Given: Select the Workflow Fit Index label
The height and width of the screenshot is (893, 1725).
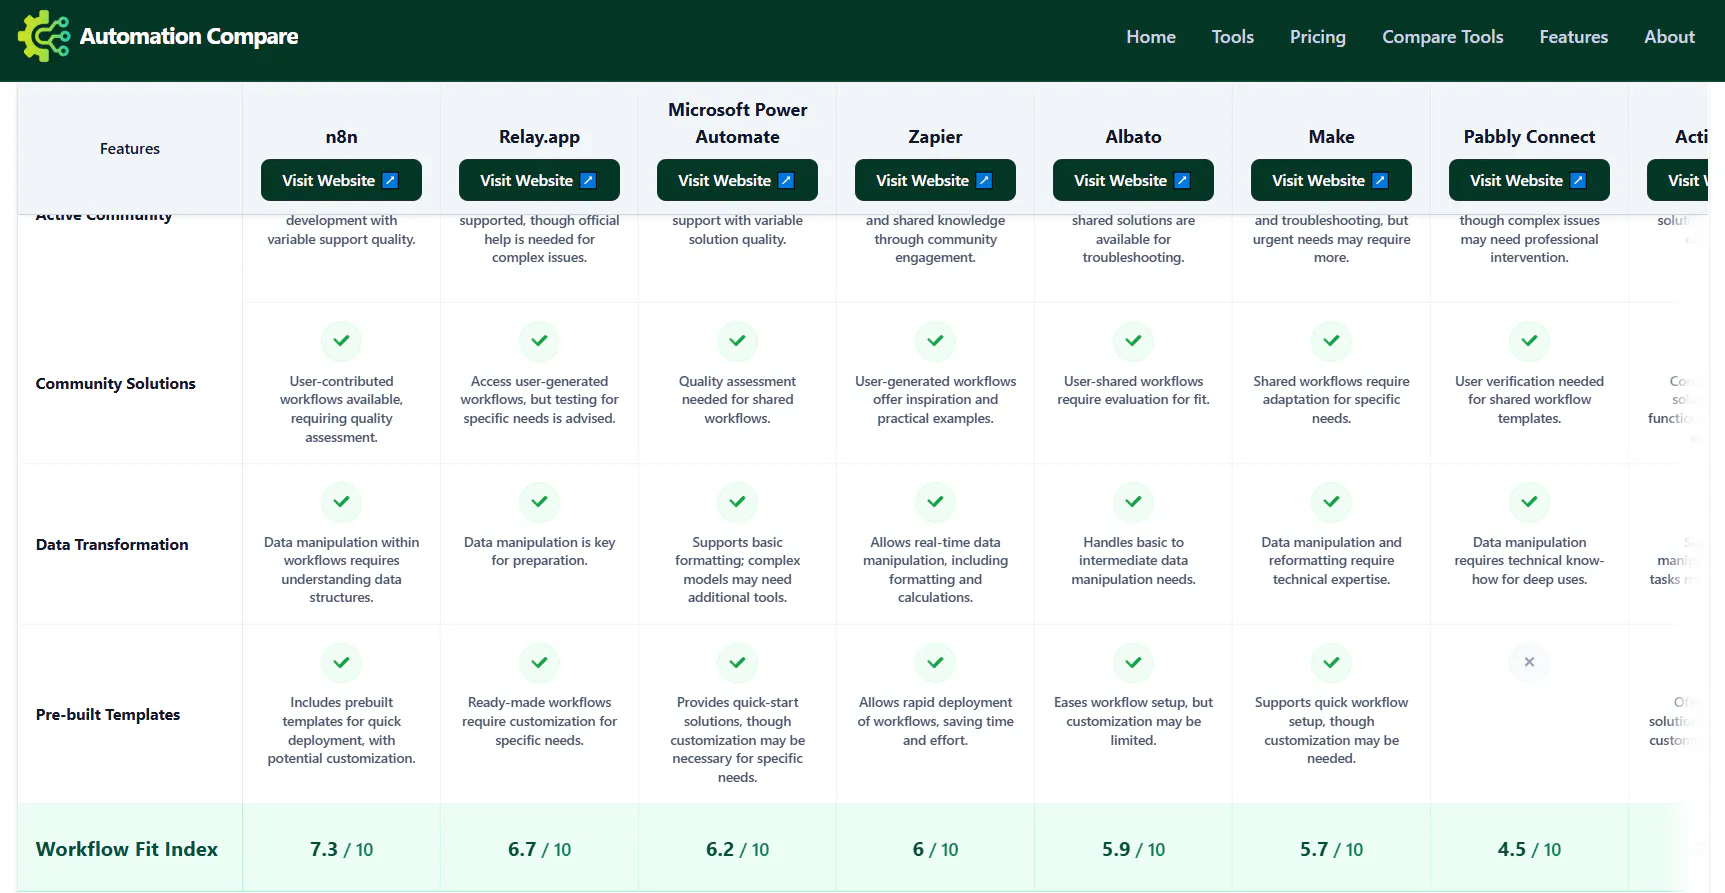Looking at the screenshot, I should [x=127, y=849].
